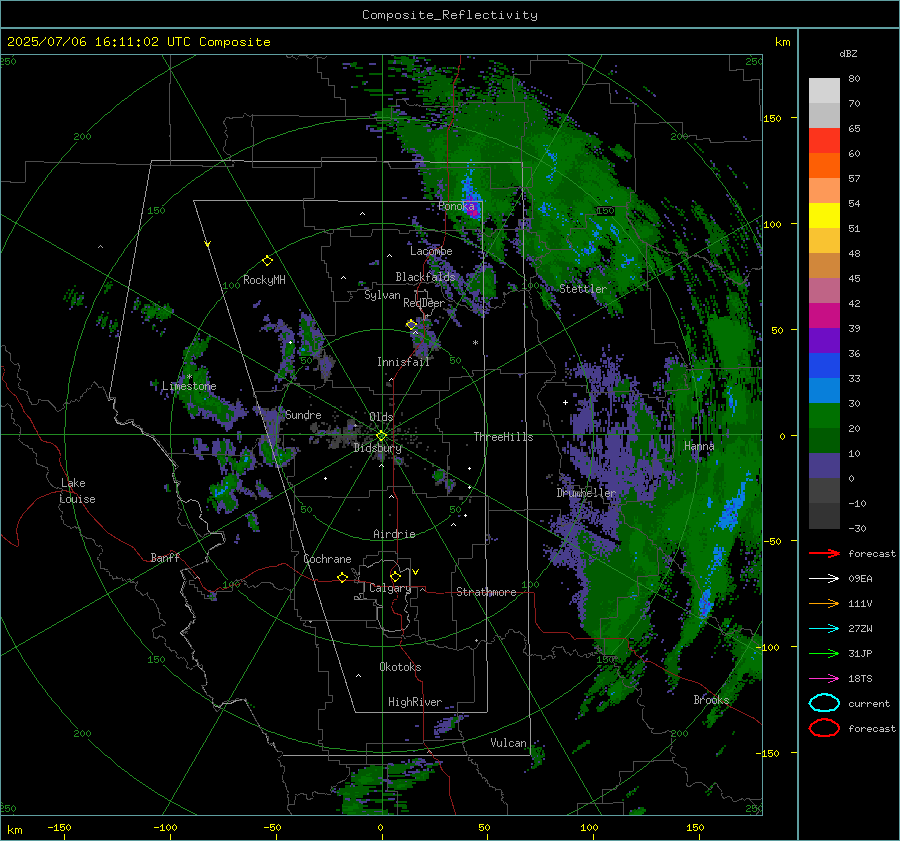This screenshot has width=900, height=841.
Task: Click the yellow diamond marker near RockyMH
Action: [267, 261]
